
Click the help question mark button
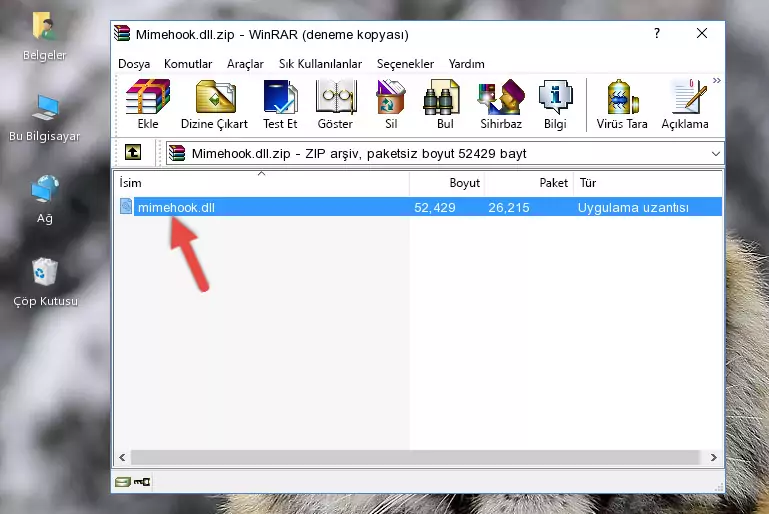[x=657, y=33]
